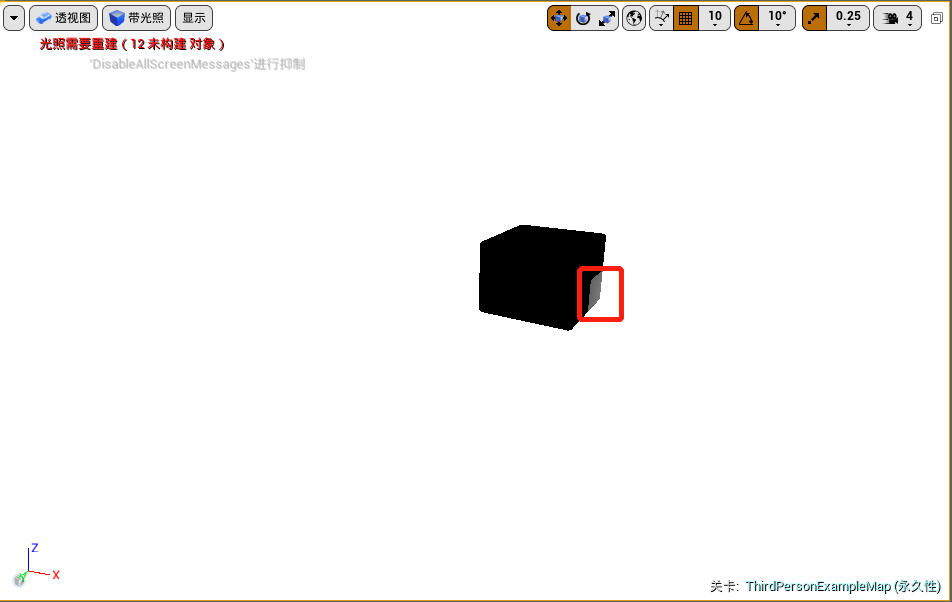Open grid snap size 10 dropdown

[715, 18]
